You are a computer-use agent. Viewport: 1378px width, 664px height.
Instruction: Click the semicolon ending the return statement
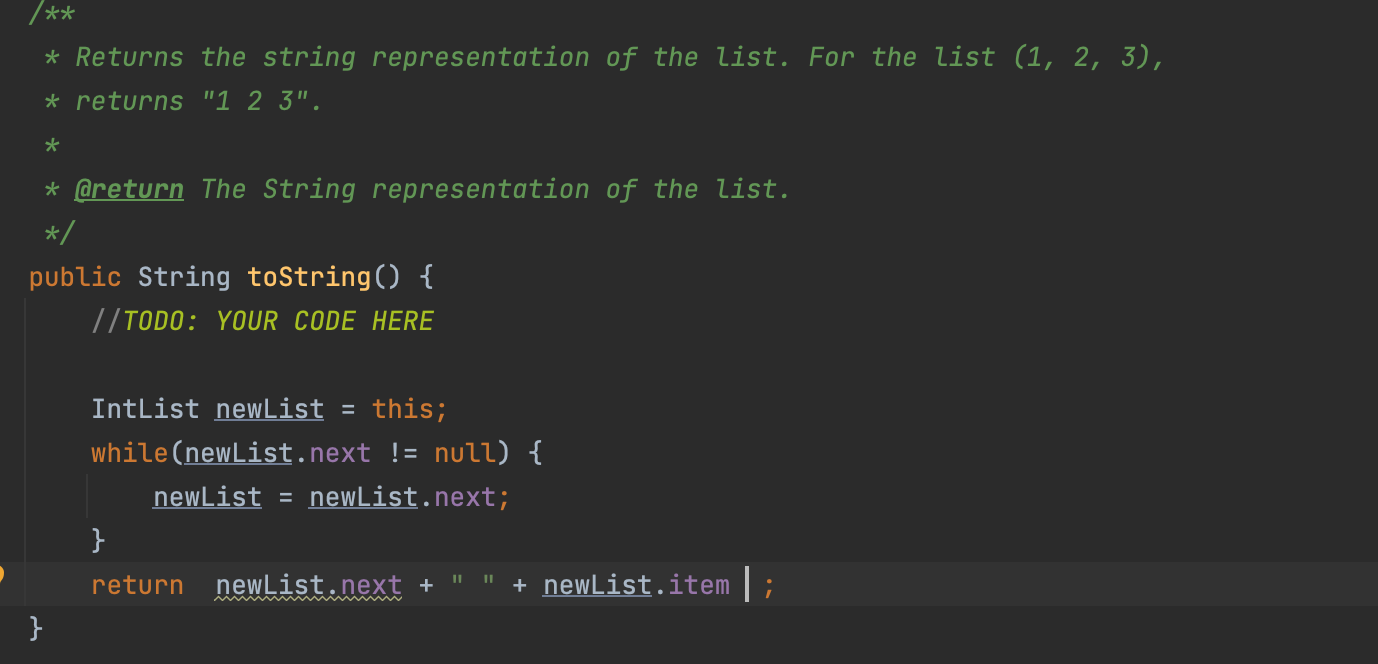768,585
